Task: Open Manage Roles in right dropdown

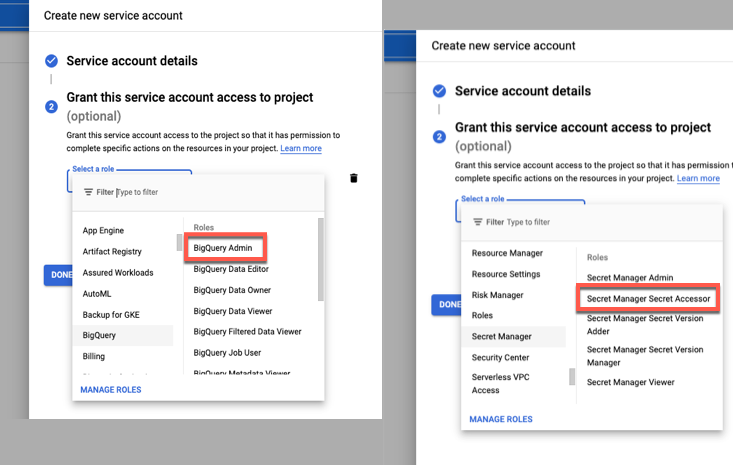Action: point(501,419)
